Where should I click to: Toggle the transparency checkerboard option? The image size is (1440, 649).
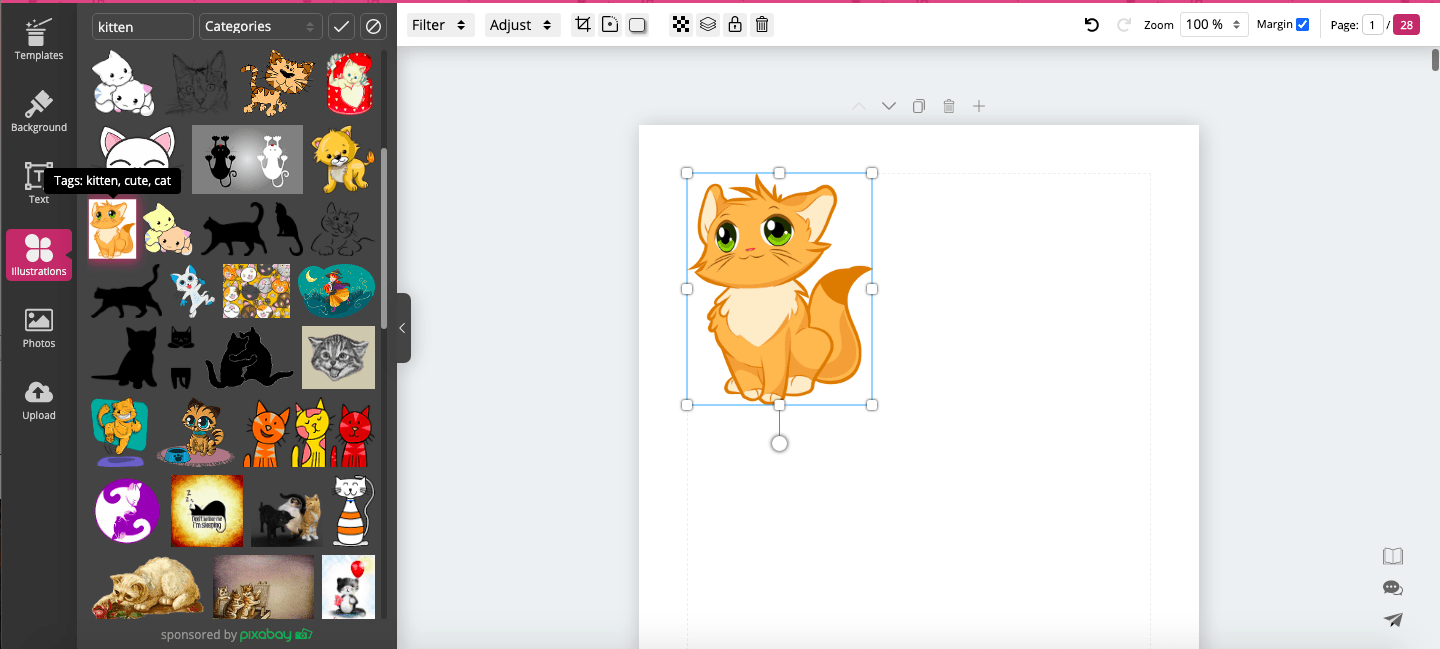point(681,24)
